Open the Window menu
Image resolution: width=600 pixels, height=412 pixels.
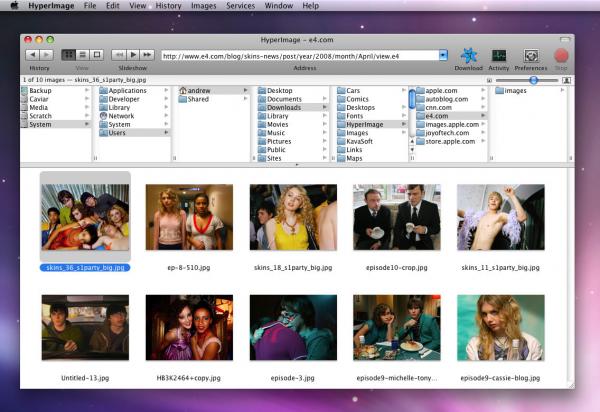[x=279, y=6]
